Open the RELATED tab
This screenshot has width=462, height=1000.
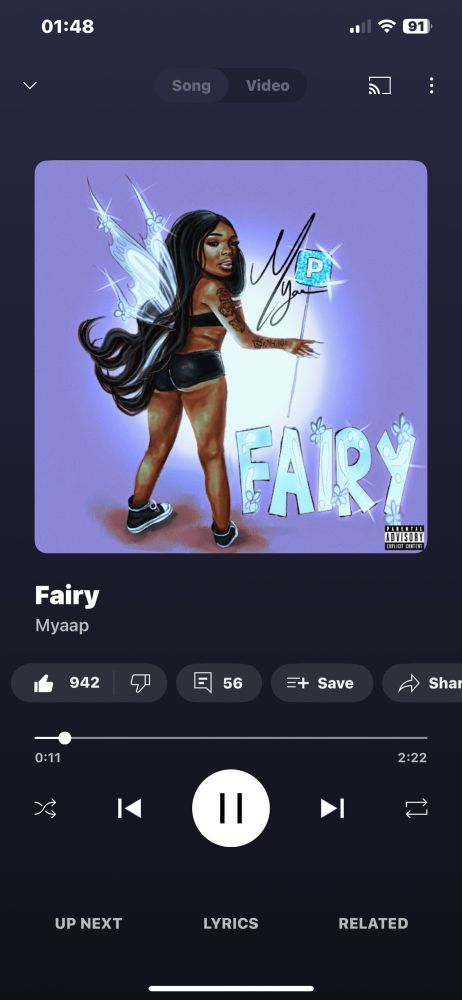tap(373, 923)
